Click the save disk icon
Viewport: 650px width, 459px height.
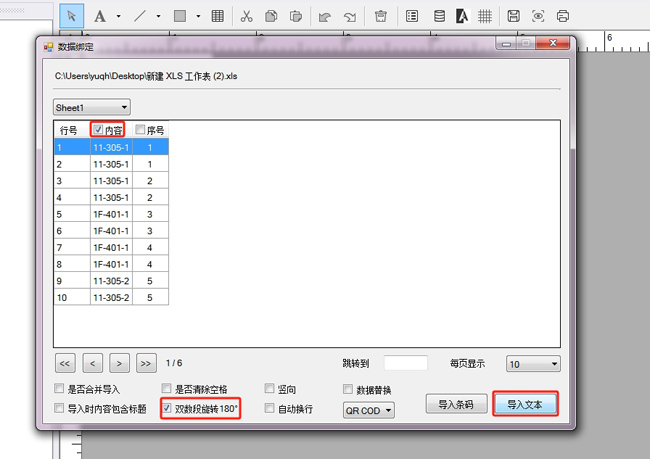[x=513, y=16]
